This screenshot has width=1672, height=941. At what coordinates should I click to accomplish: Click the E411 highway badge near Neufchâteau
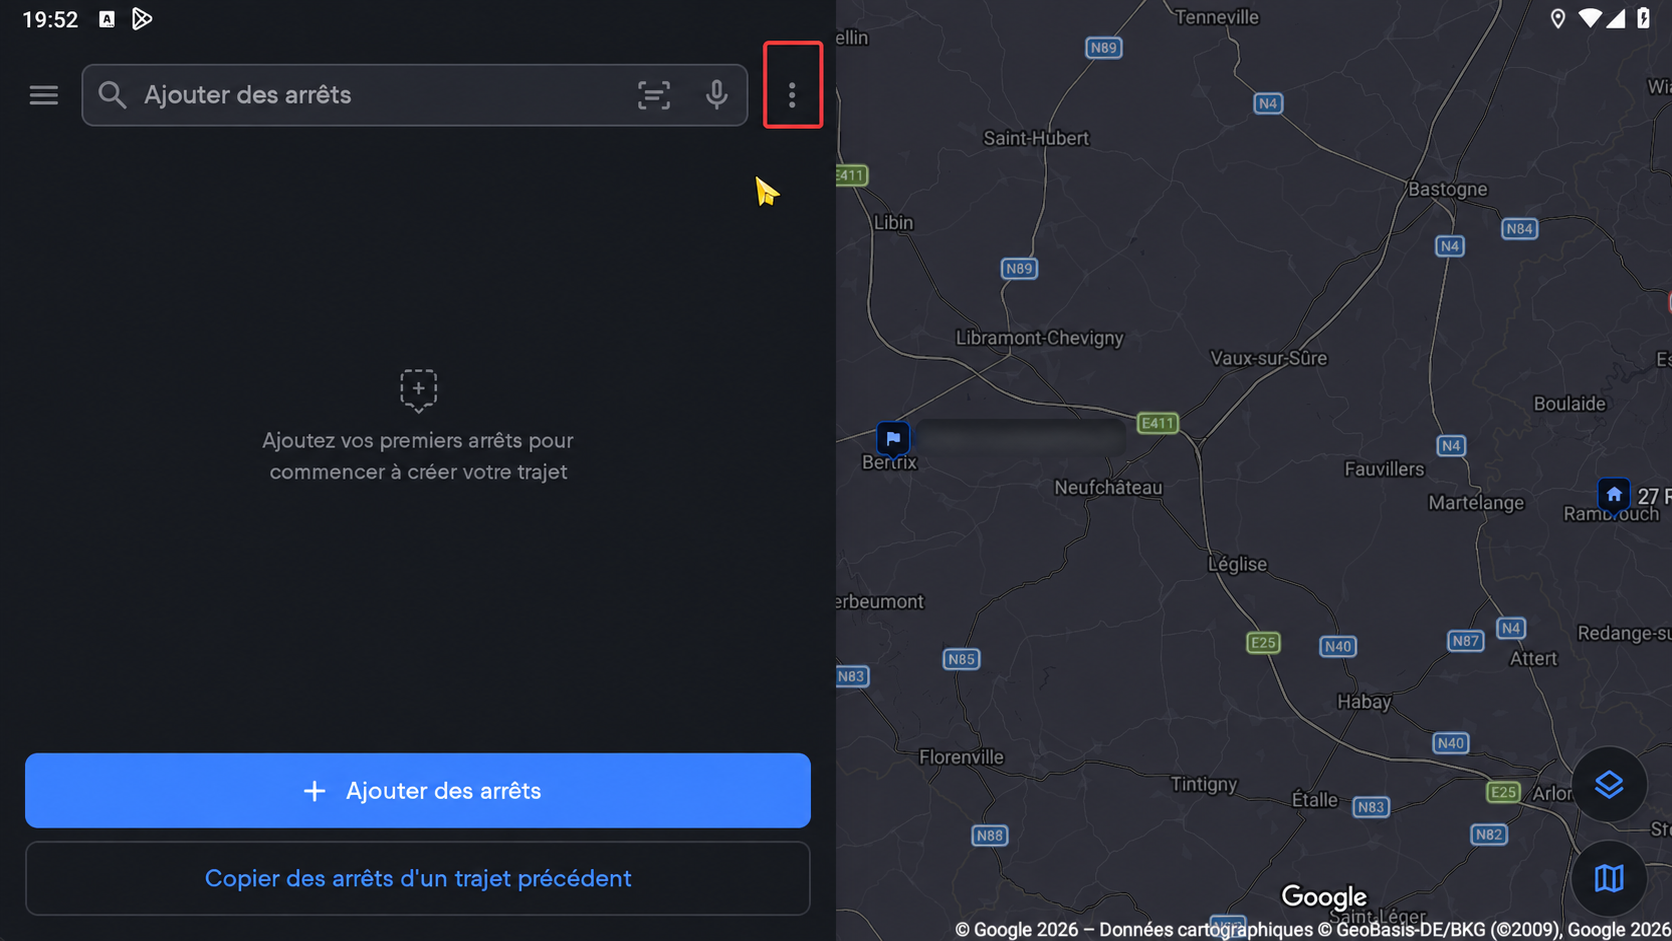coord(1158,423)
